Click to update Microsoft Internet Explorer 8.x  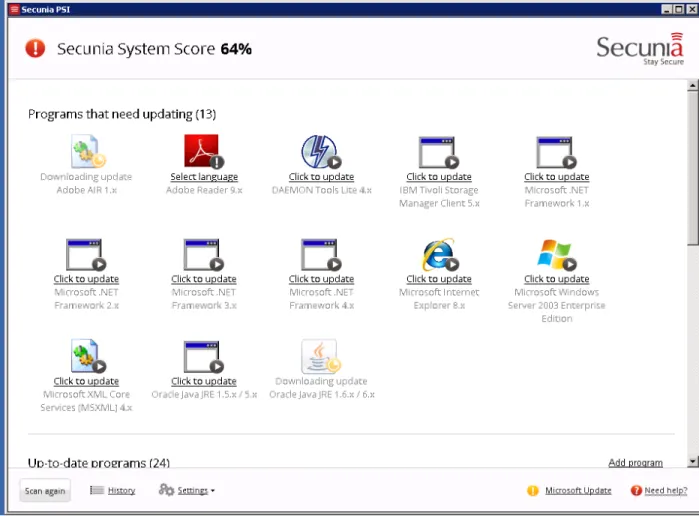pos(439,279)
